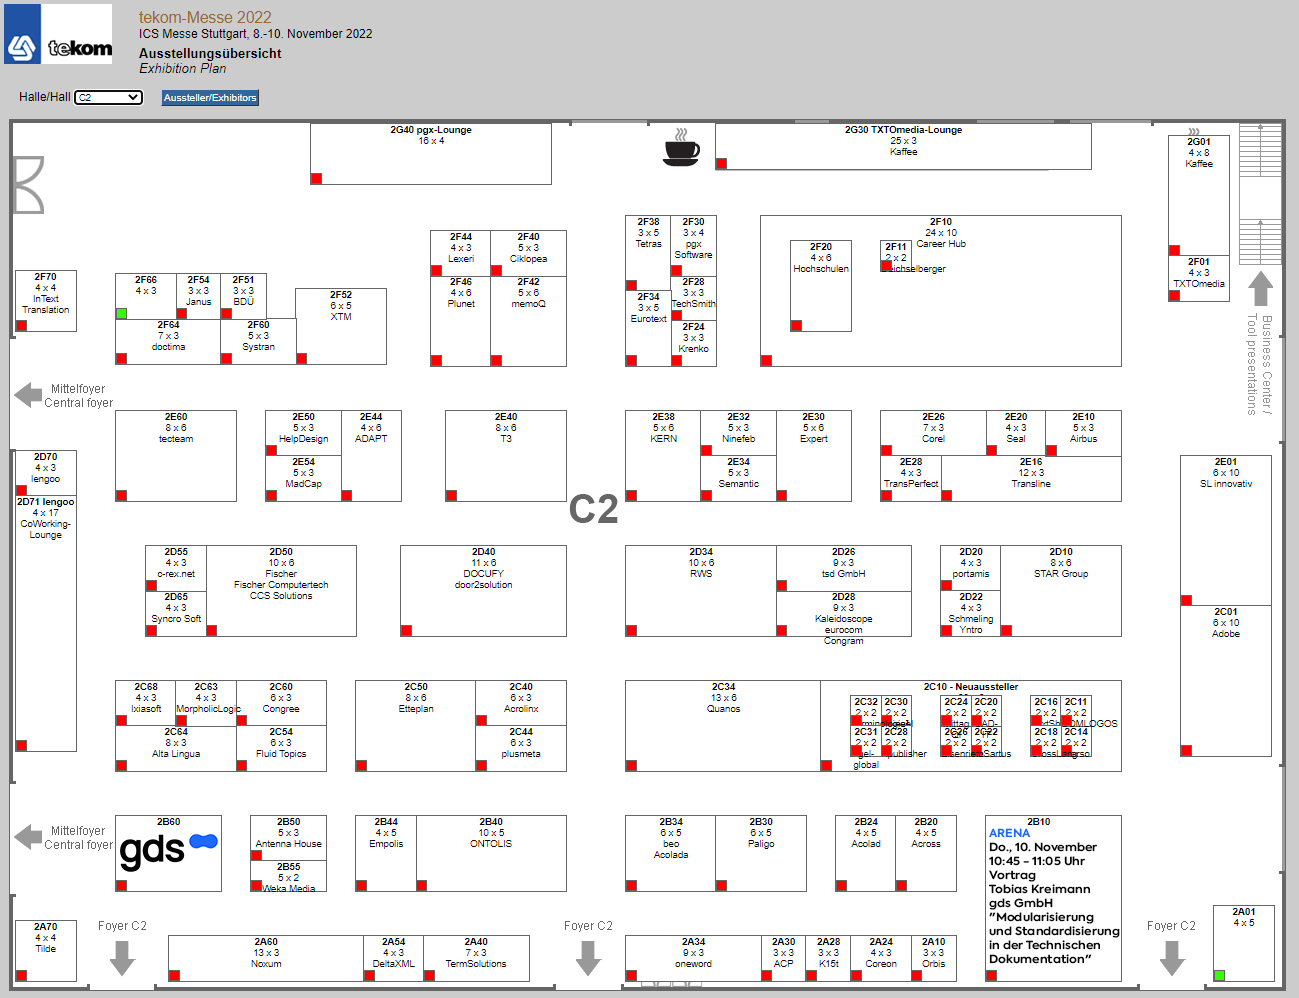Click the Tetras booth 2F38
Image resolution: width=1299 pixels, height=998 pixels.
click(x=648, y=253)
